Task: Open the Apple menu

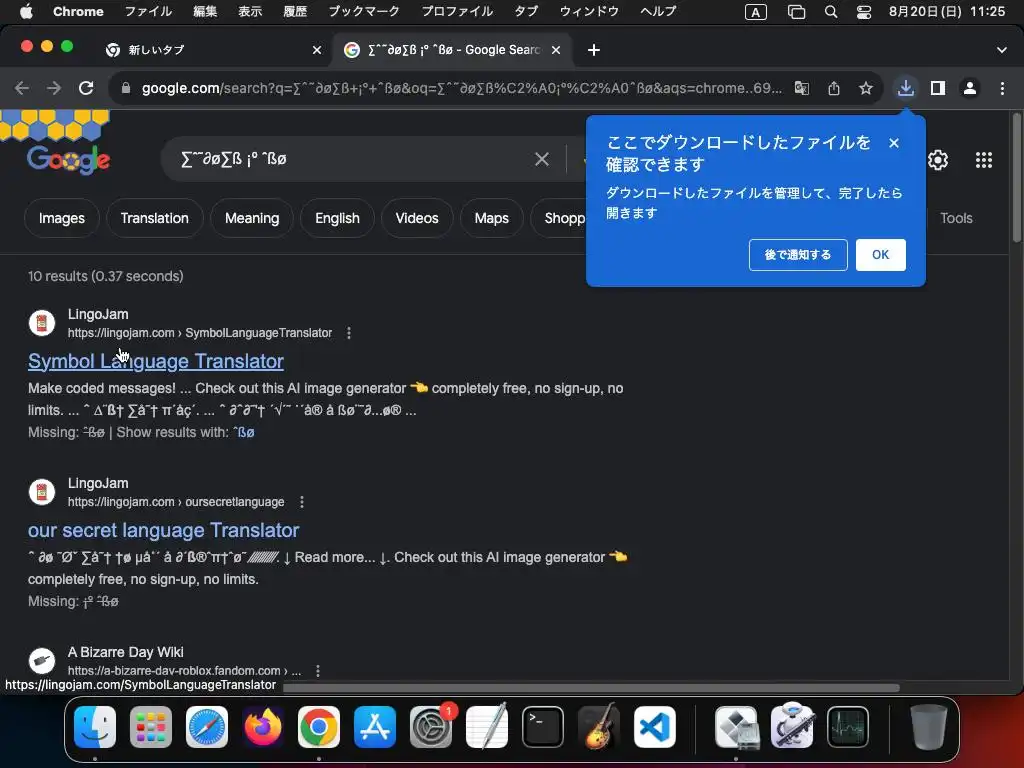Action: [26, 11]
